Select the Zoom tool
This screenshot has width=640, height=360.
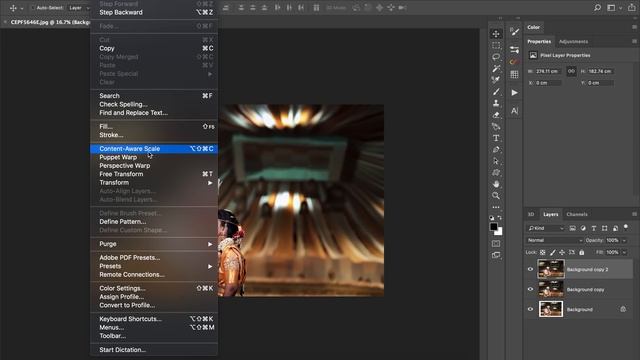tap(496, 196)
